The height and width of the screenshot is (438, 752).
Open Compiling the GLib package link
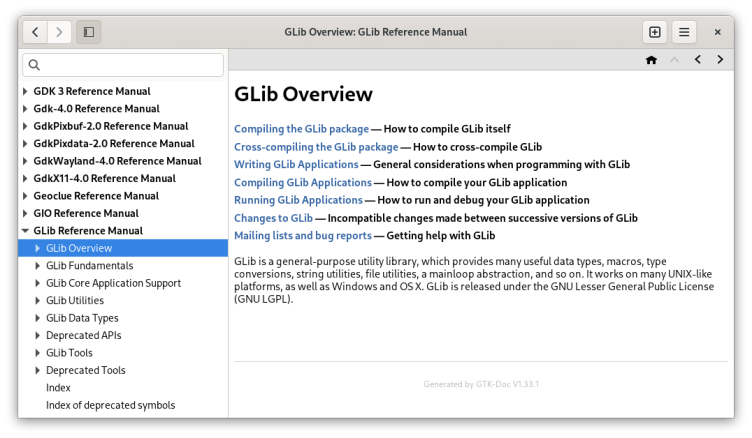pos(301,129)
